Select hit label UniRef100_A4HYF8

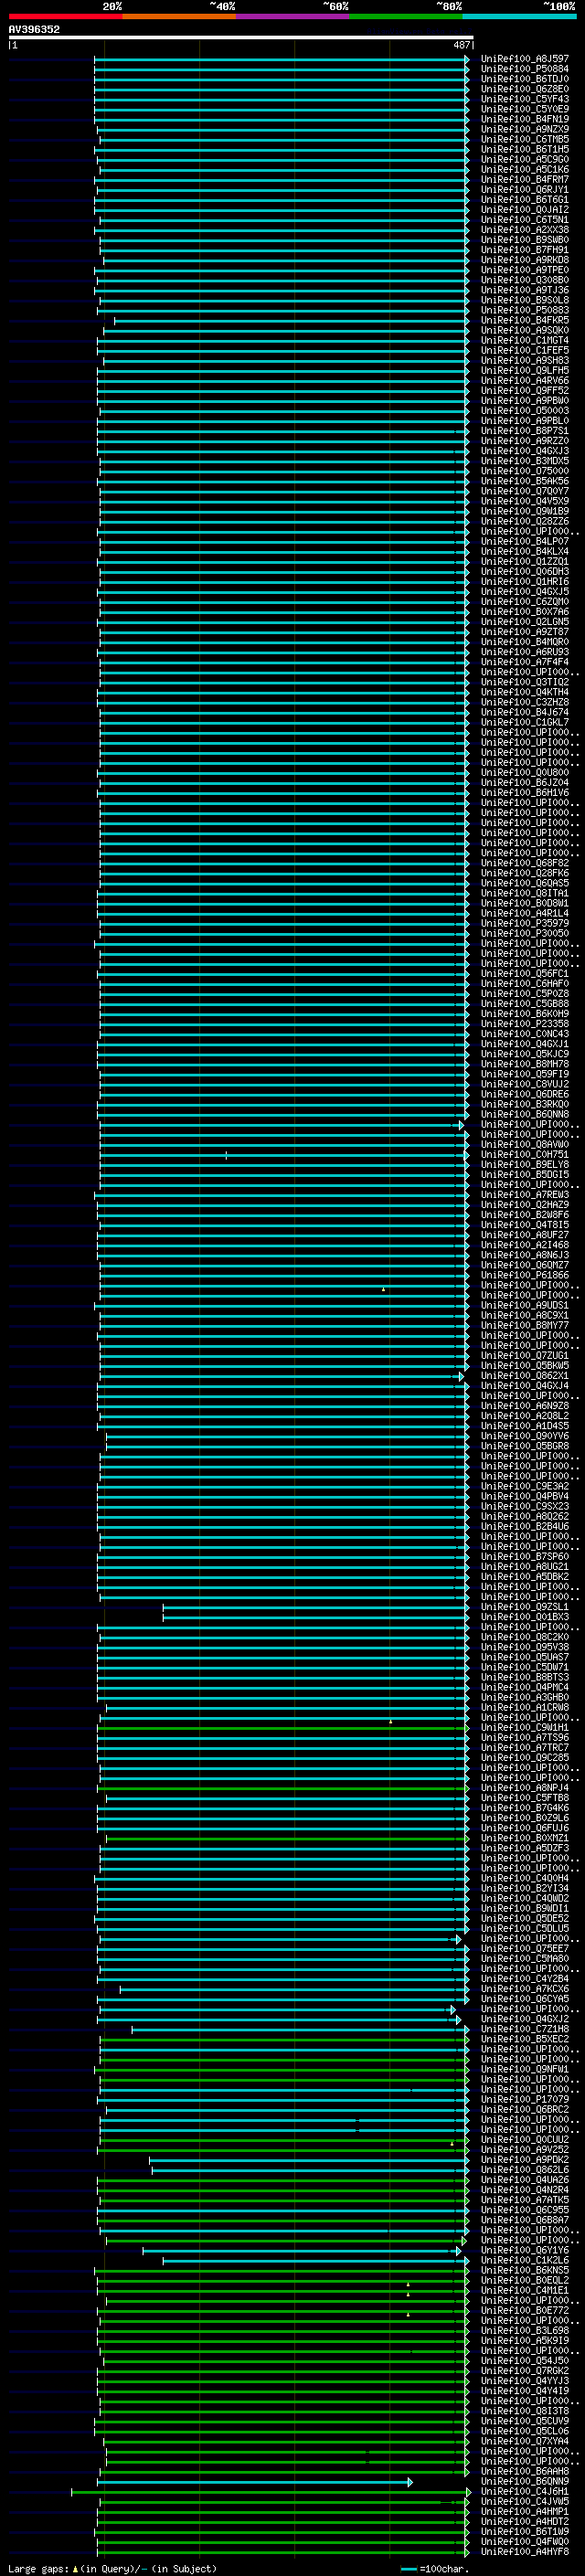pos(524,2551)
